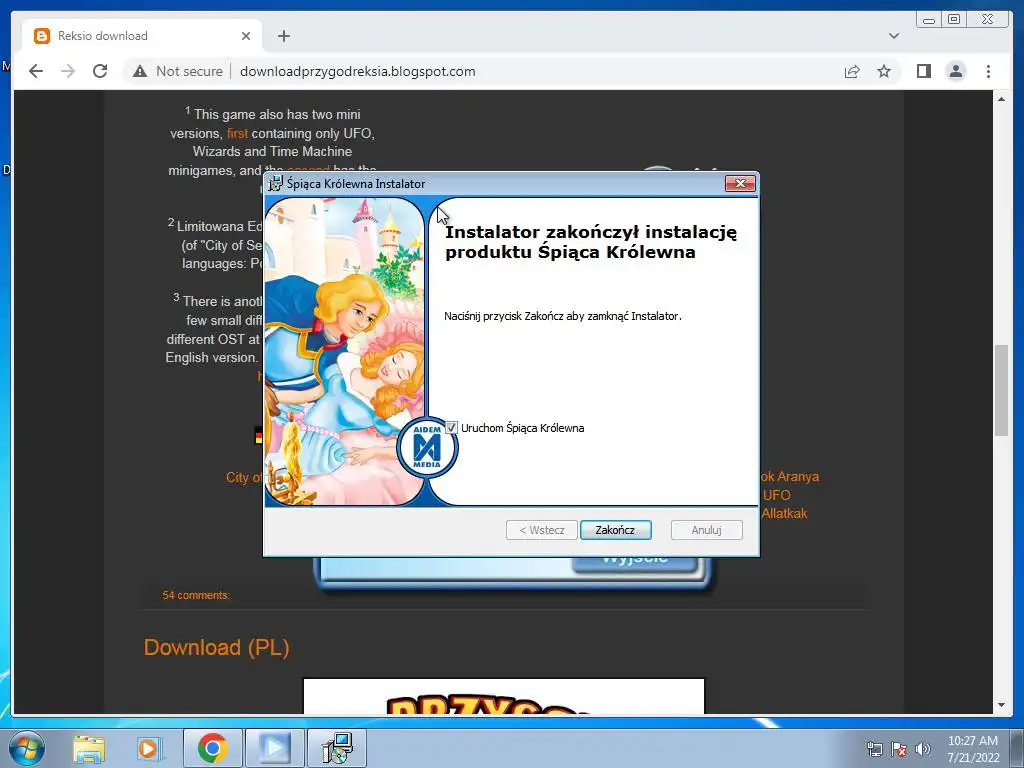Close the Śpiąca Królewna Instalator dialog

[740, 184]
